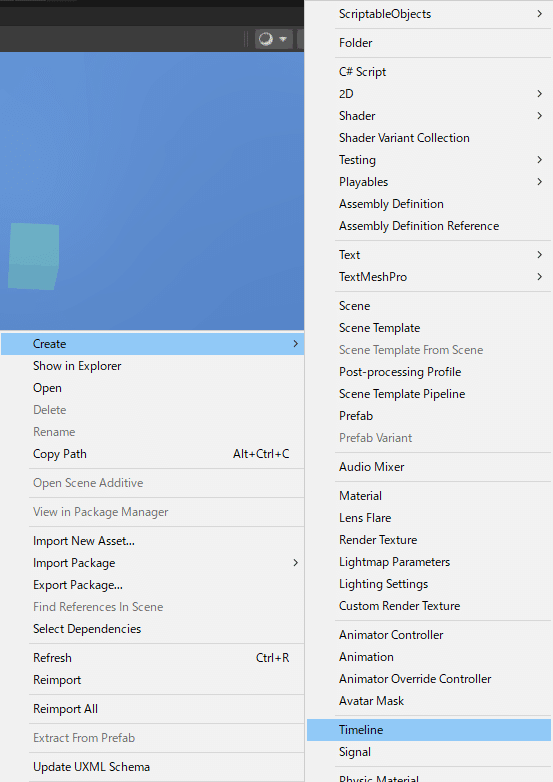Select the teal cube in the scene view
The width and height of the screenshot is (553, 782).
33,256
